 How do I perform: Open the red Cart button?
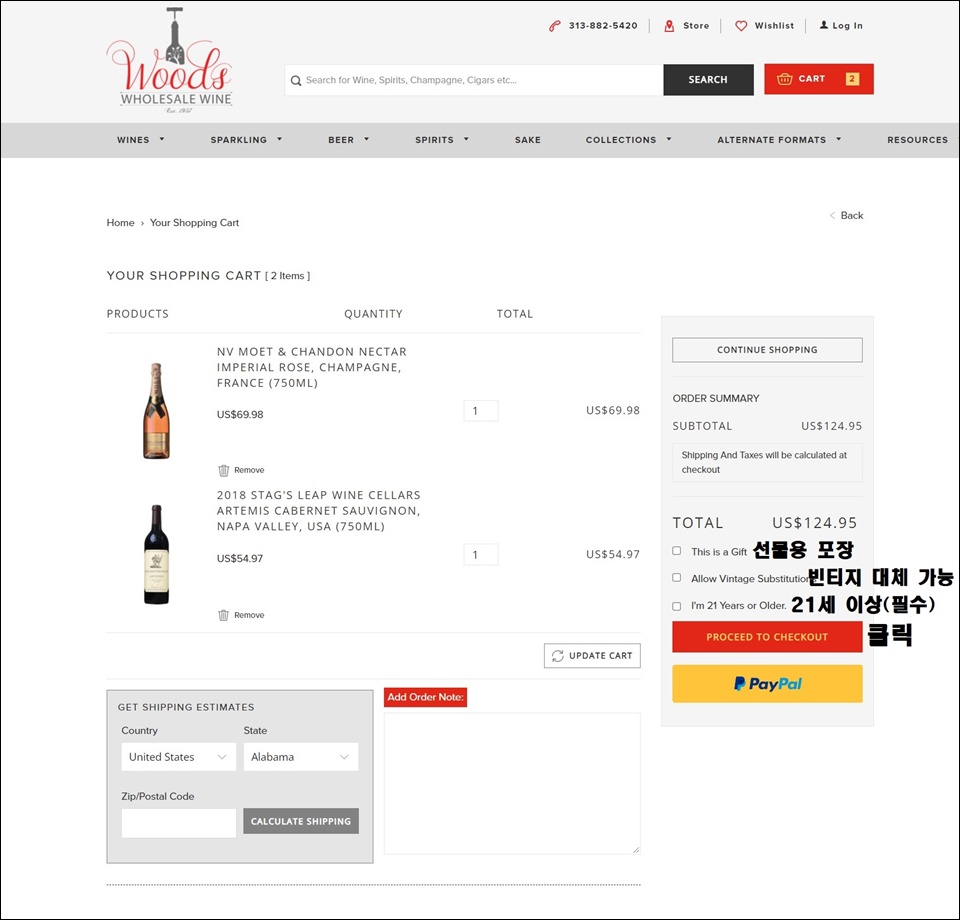[819, 79]
